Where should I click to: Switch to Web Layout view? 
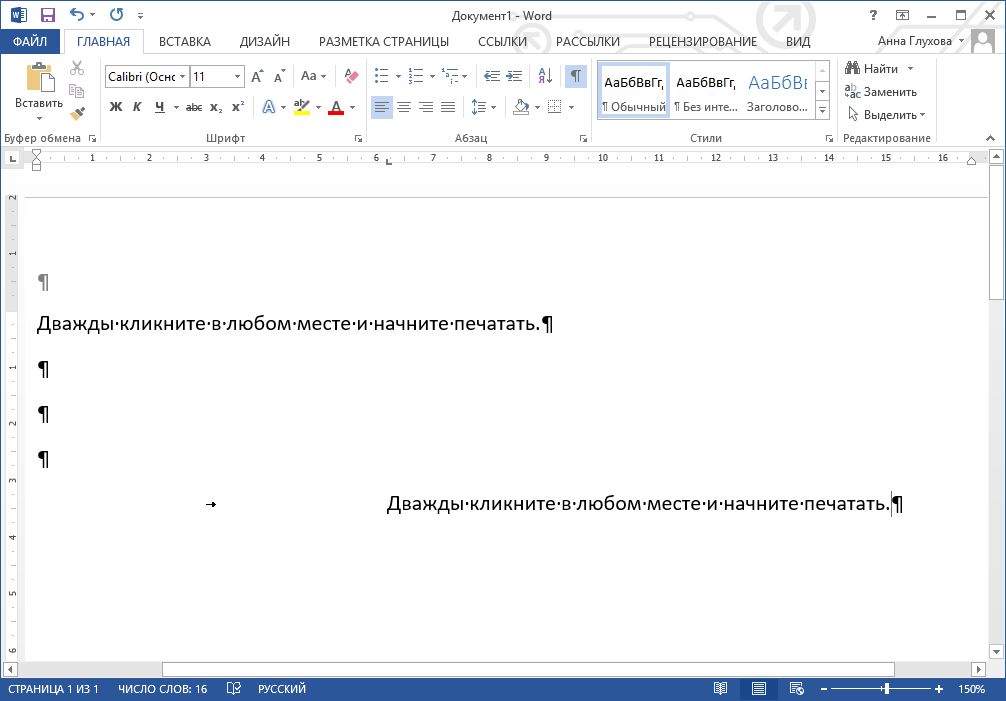tap(796, 688)
